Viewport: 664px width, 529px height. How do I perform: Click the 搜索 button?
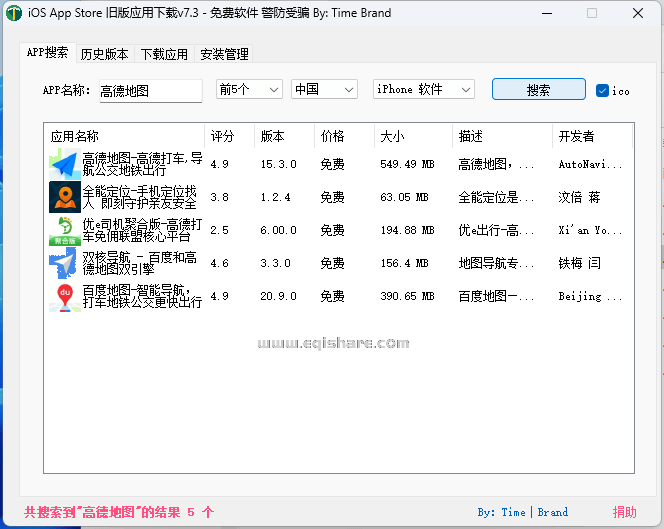(x=539, y=89)
